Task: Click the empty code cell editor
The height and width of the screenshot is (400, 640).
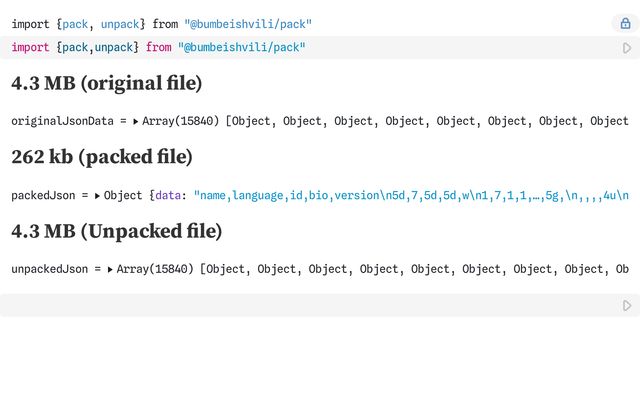Action: click(x=310, y=305)
